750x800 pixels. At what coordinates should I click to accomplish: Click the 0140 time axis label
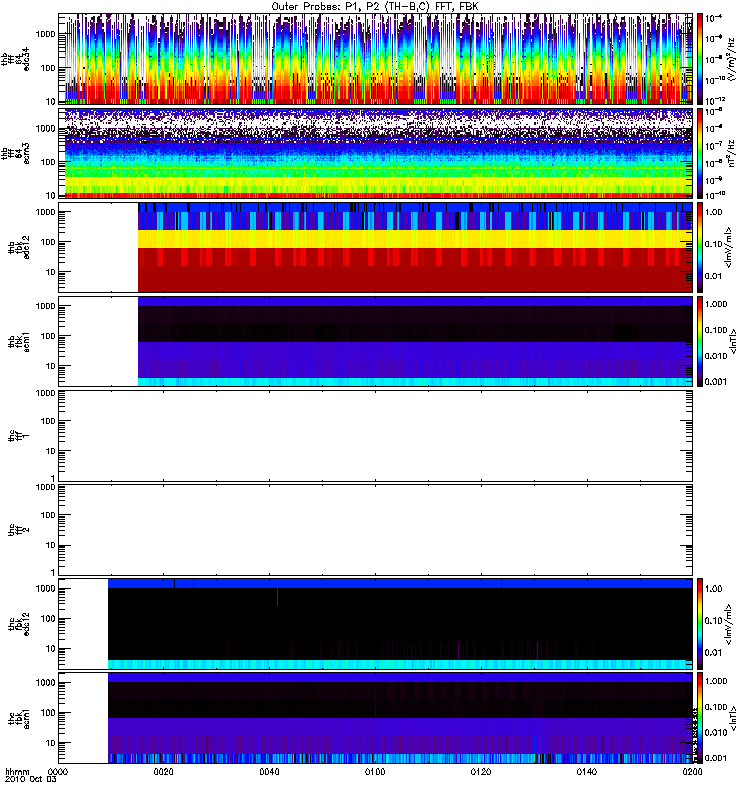[x=587, y=772]
